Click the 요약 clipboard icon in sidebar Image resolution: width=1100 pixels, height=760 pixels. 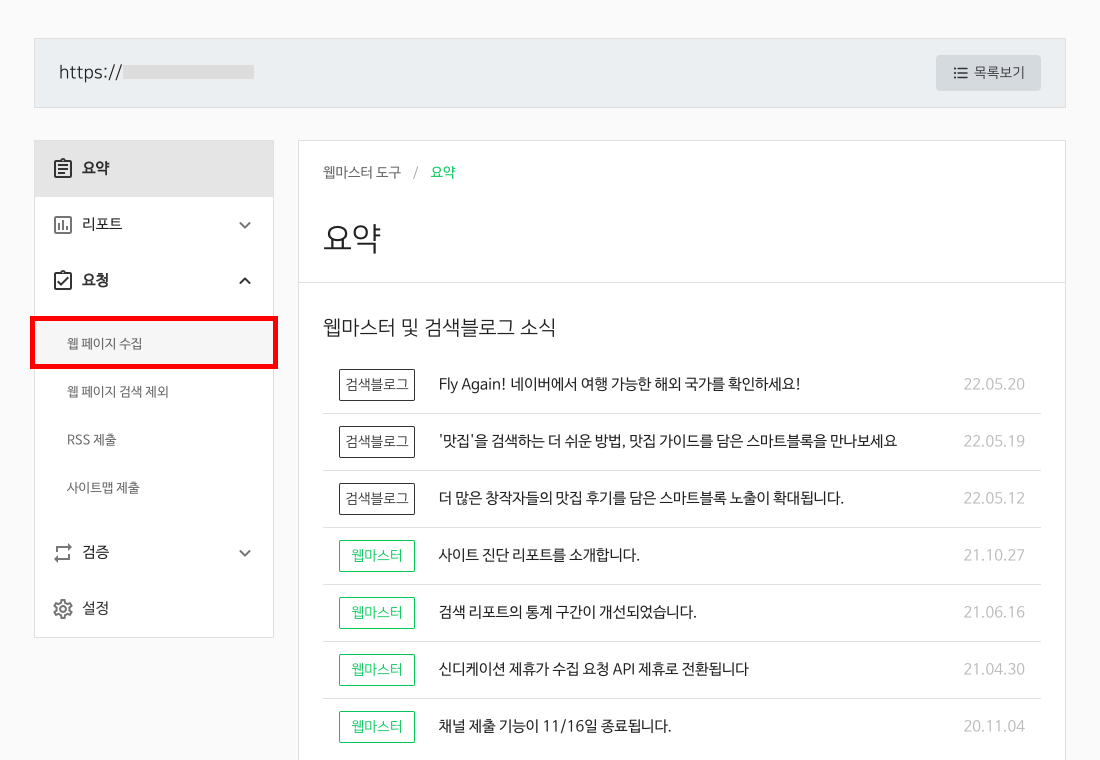[63, 168]
